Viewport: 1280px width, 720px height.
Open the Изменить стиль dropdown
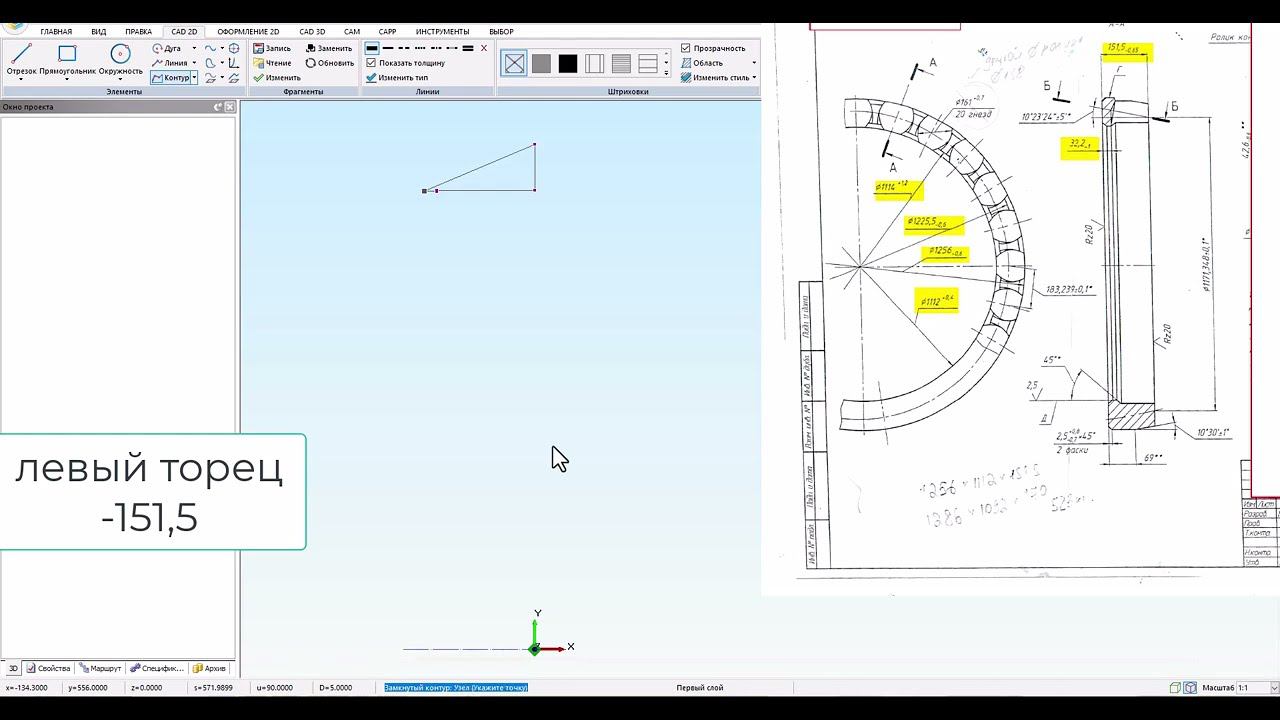click(x=718, y=77)
